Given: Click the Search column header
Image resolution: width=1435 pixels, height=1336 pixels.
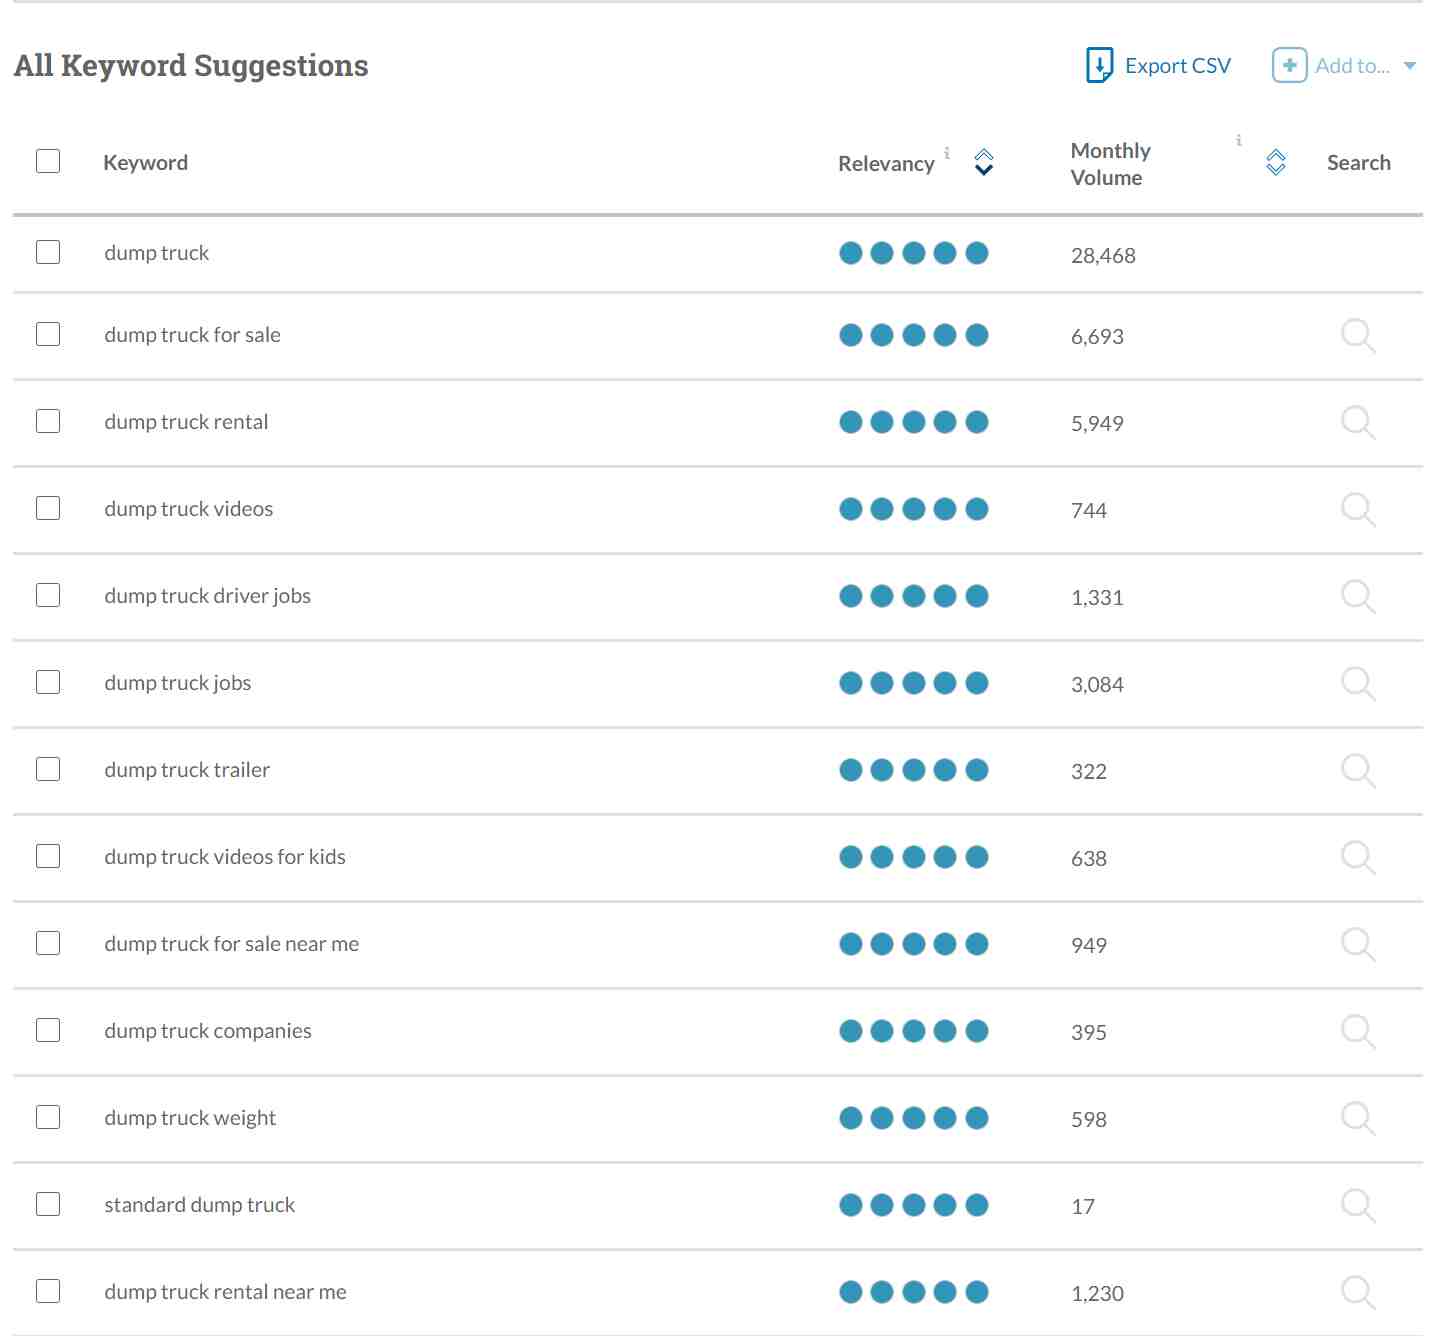Looking at the screenshot, I should point(1358,163).
